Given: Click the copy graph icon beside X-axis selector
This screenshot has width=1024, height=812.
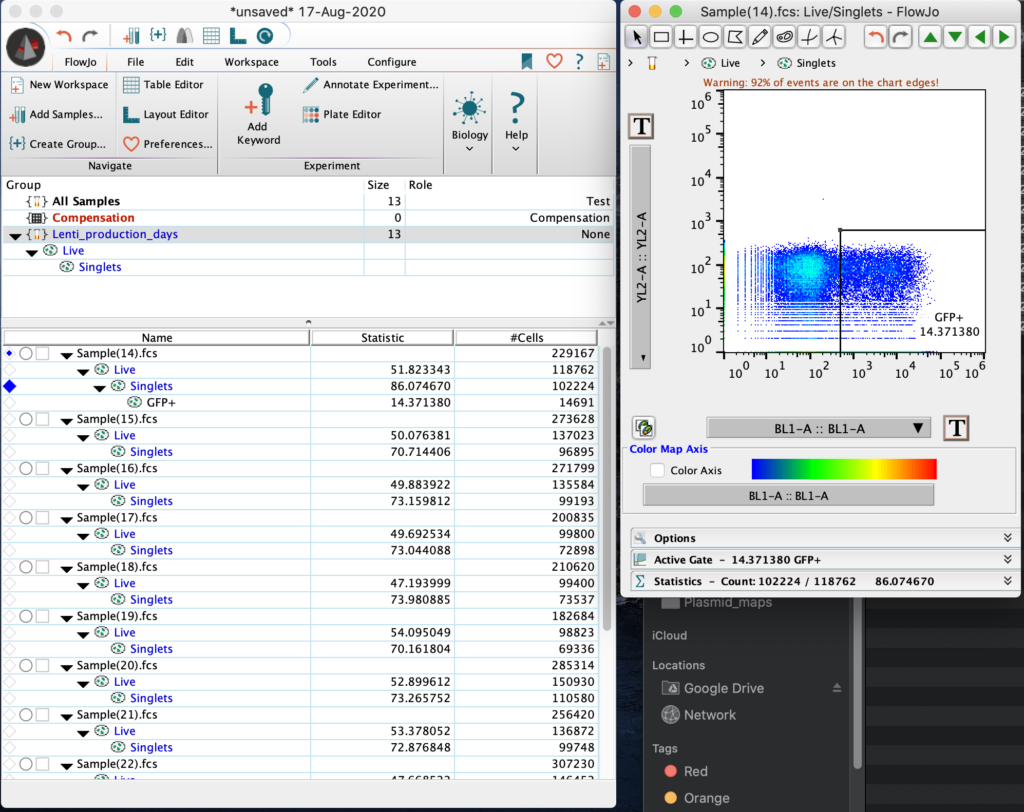Looking at the screenshot, I should click(x=644, y=429).
